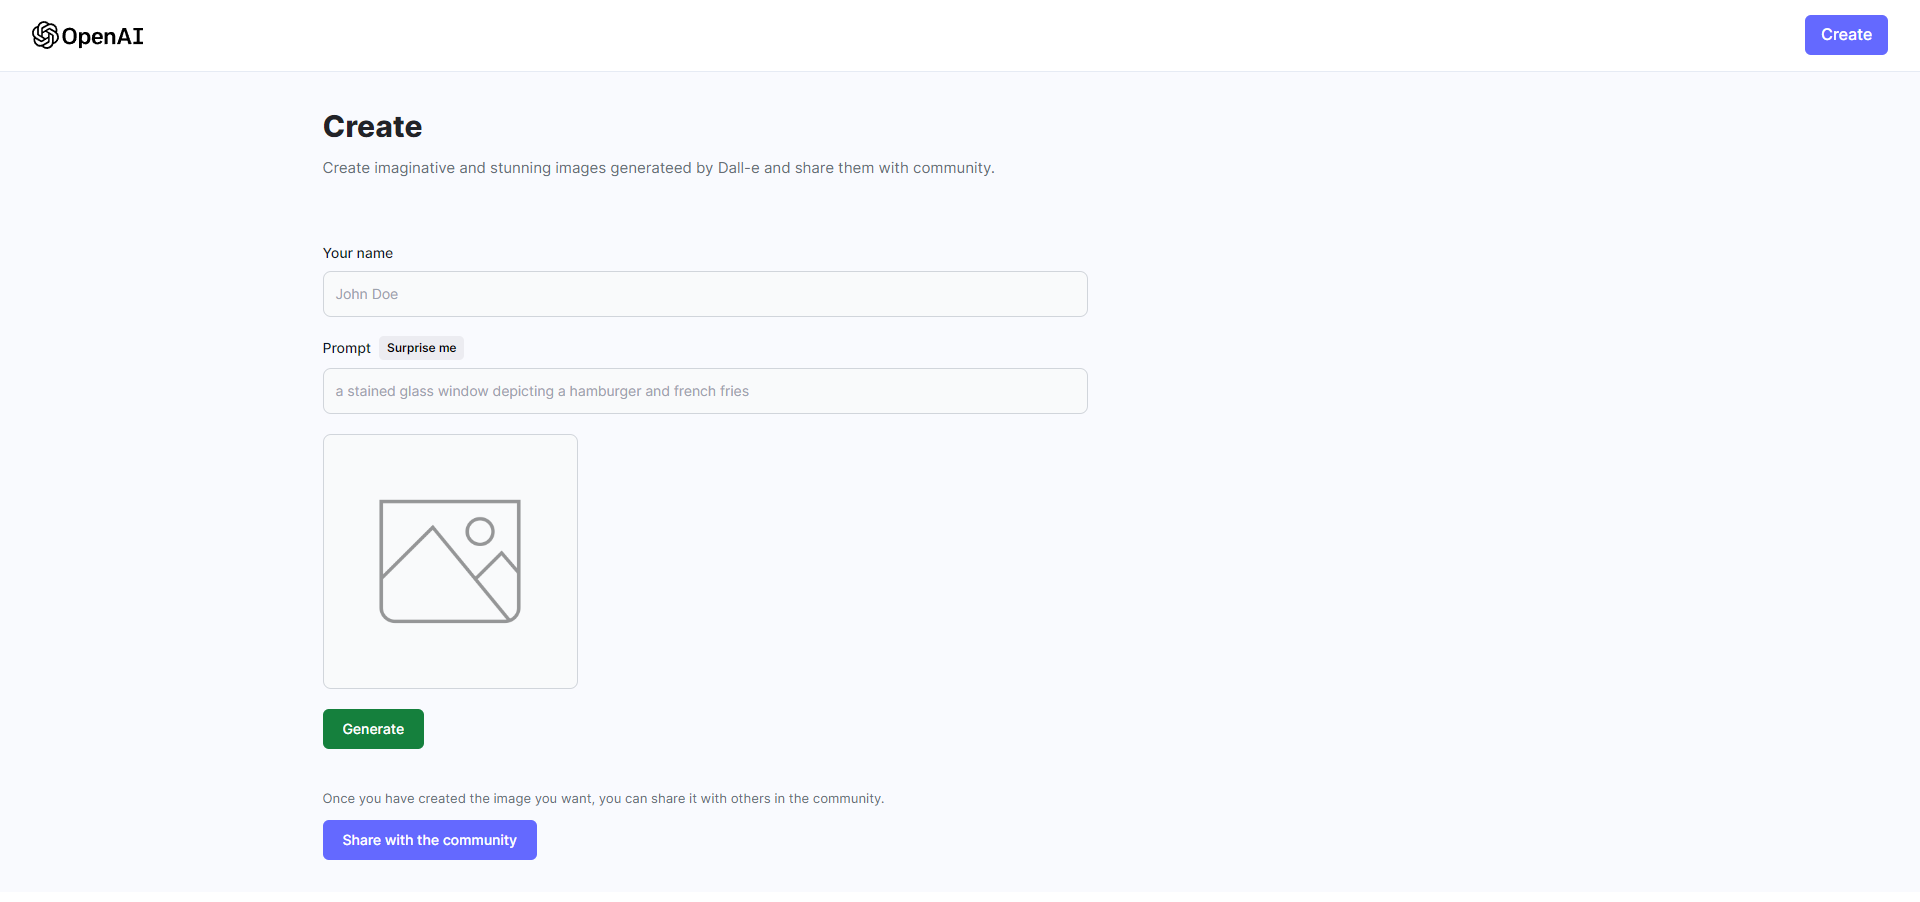Click the Dall-e description subtitle
1920x902 pixels.
tap(658, 167)
